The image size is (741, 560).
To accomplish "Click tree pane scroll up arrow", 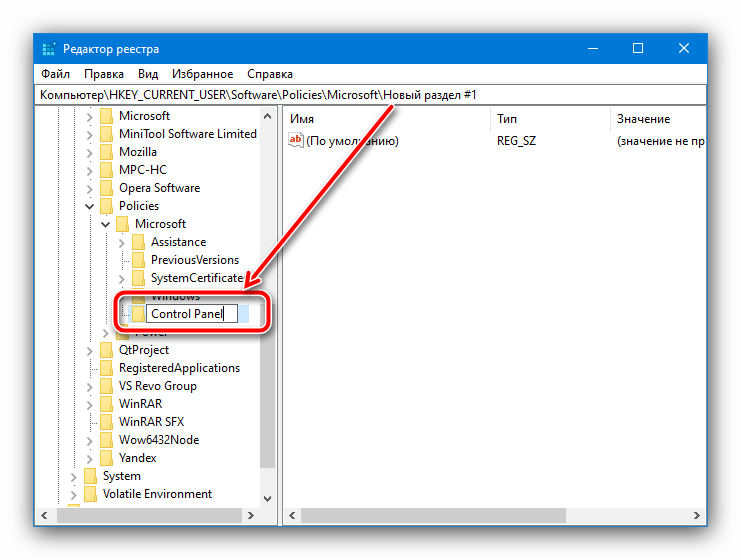I will coord(267,116).
